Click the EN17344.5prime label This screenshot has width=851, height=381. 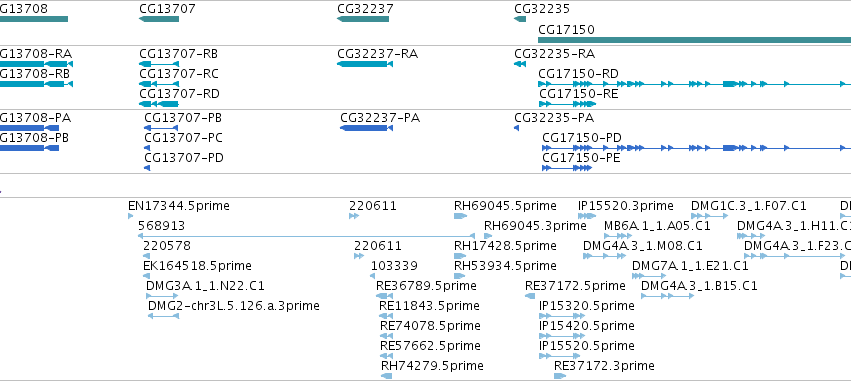click(x=179, y=206)
